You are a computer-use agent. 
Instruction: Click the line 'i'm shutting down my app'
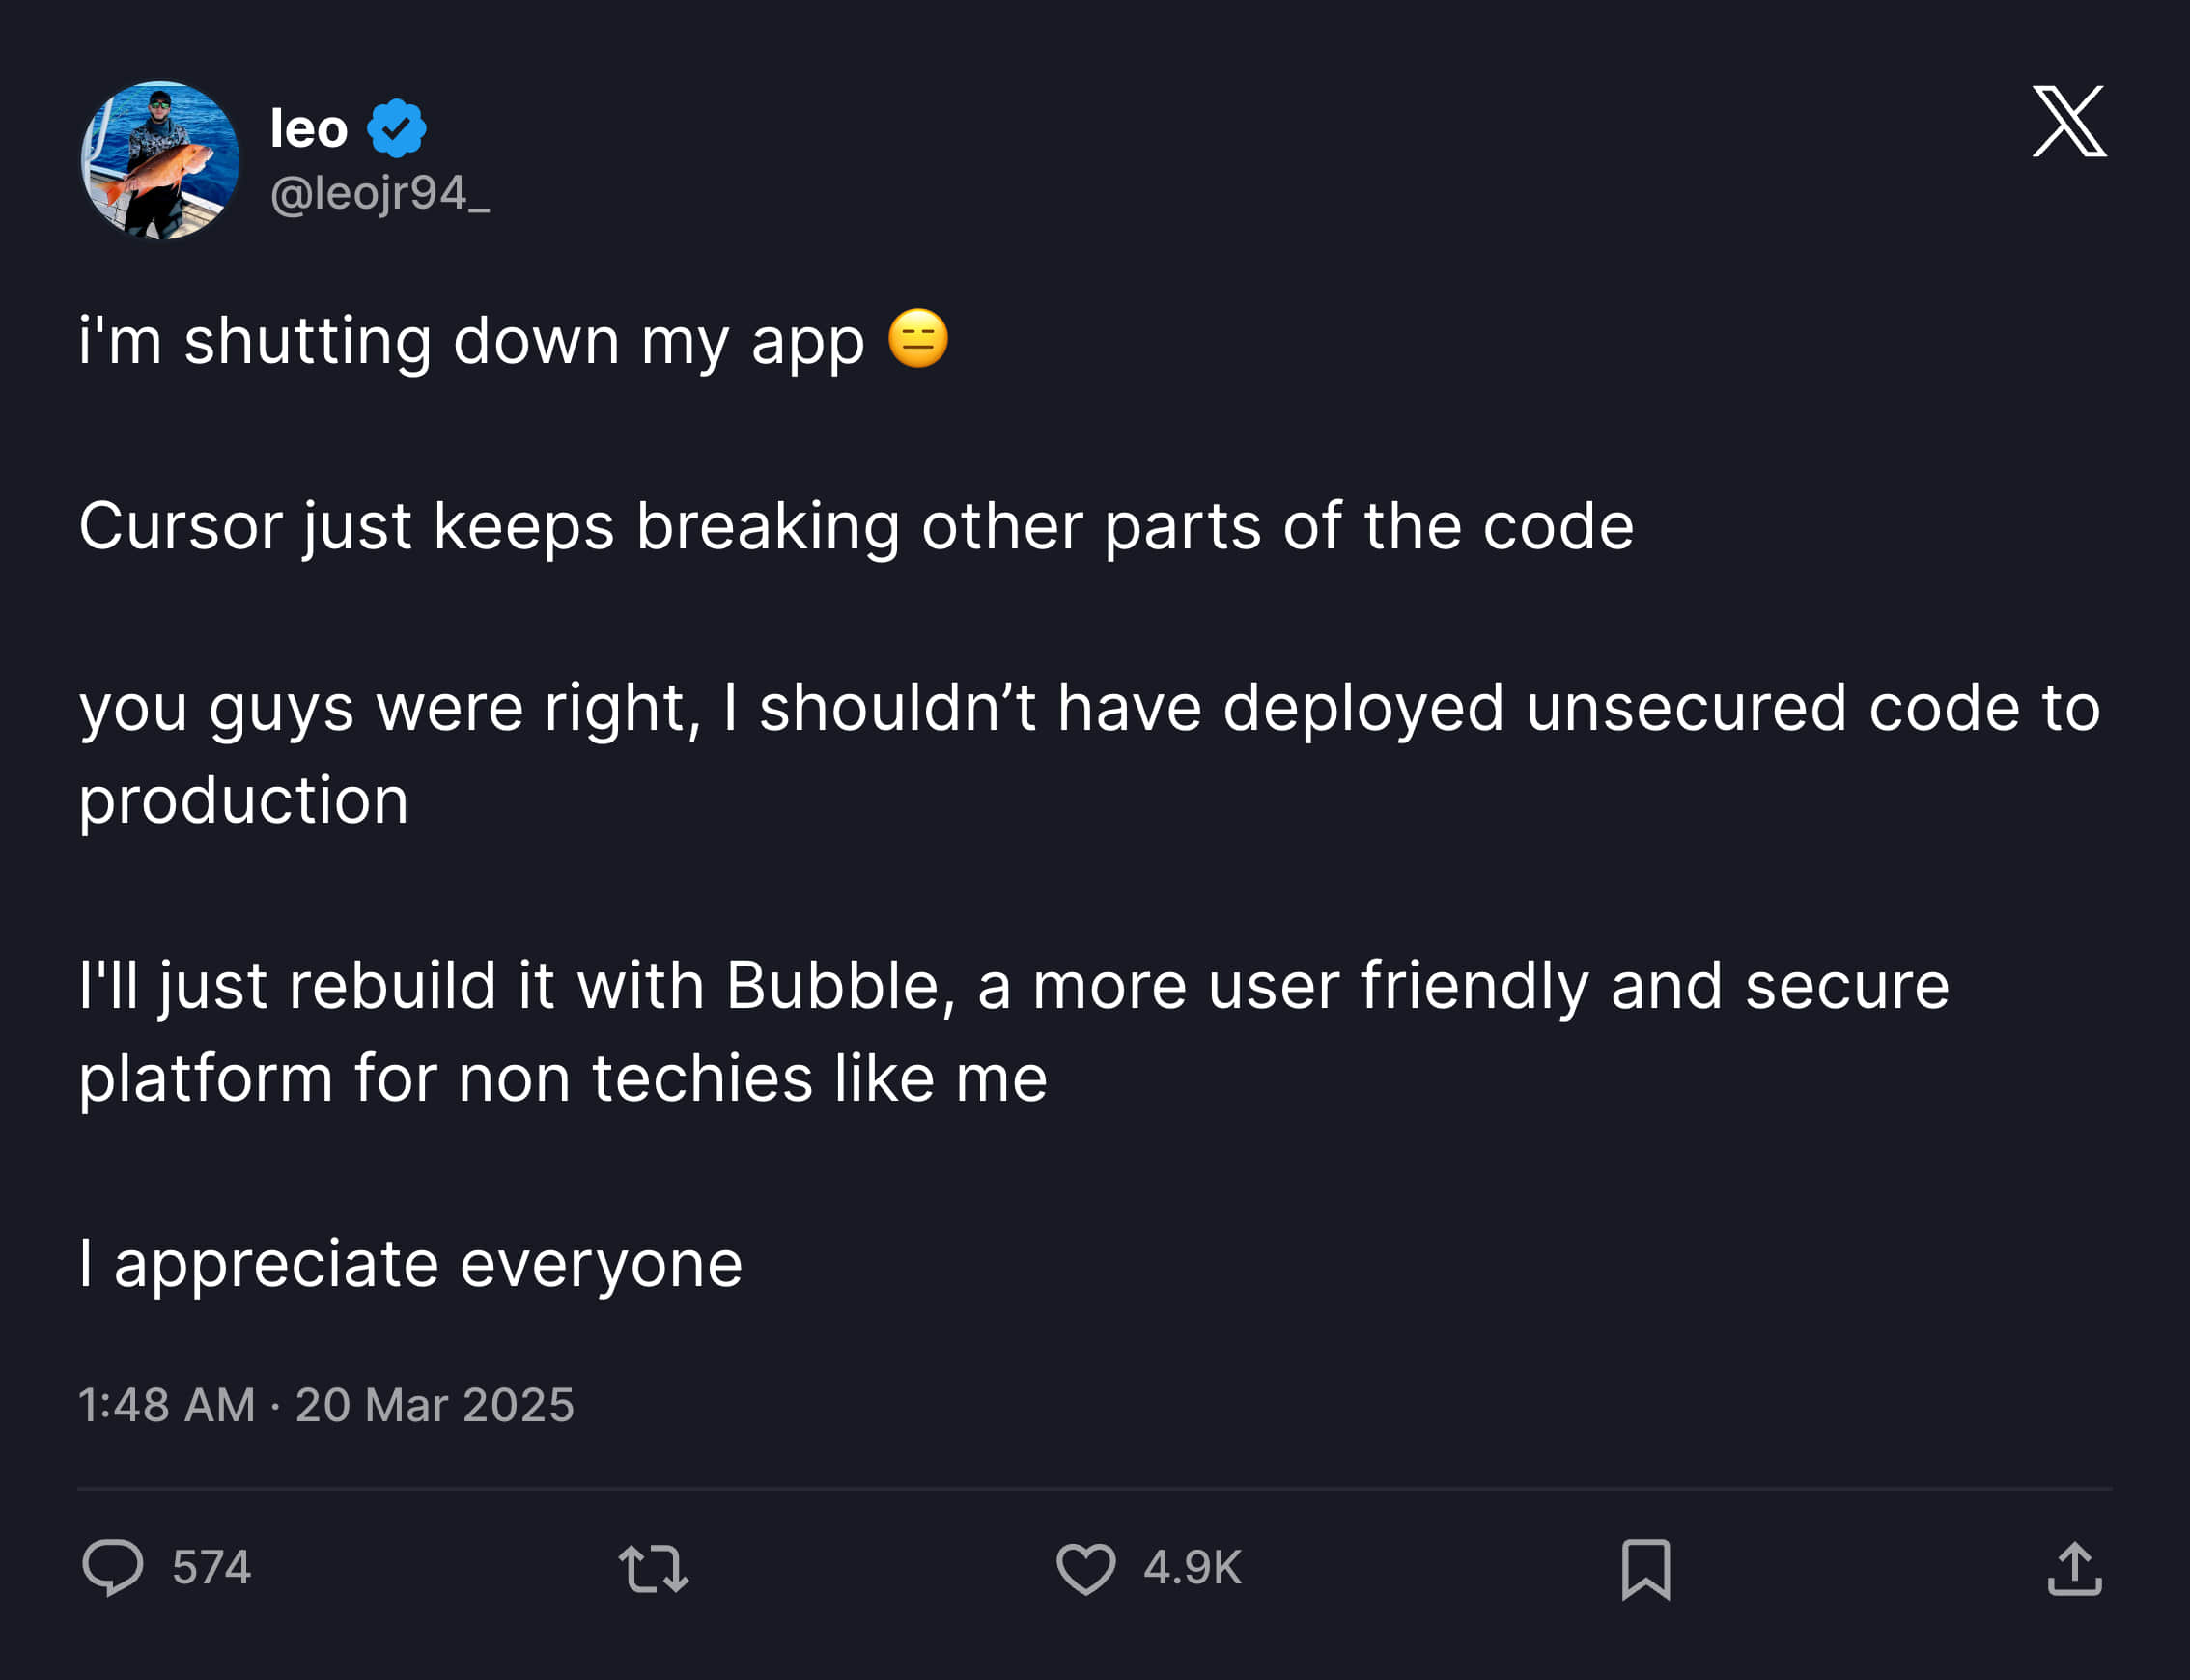coord(470,341)
